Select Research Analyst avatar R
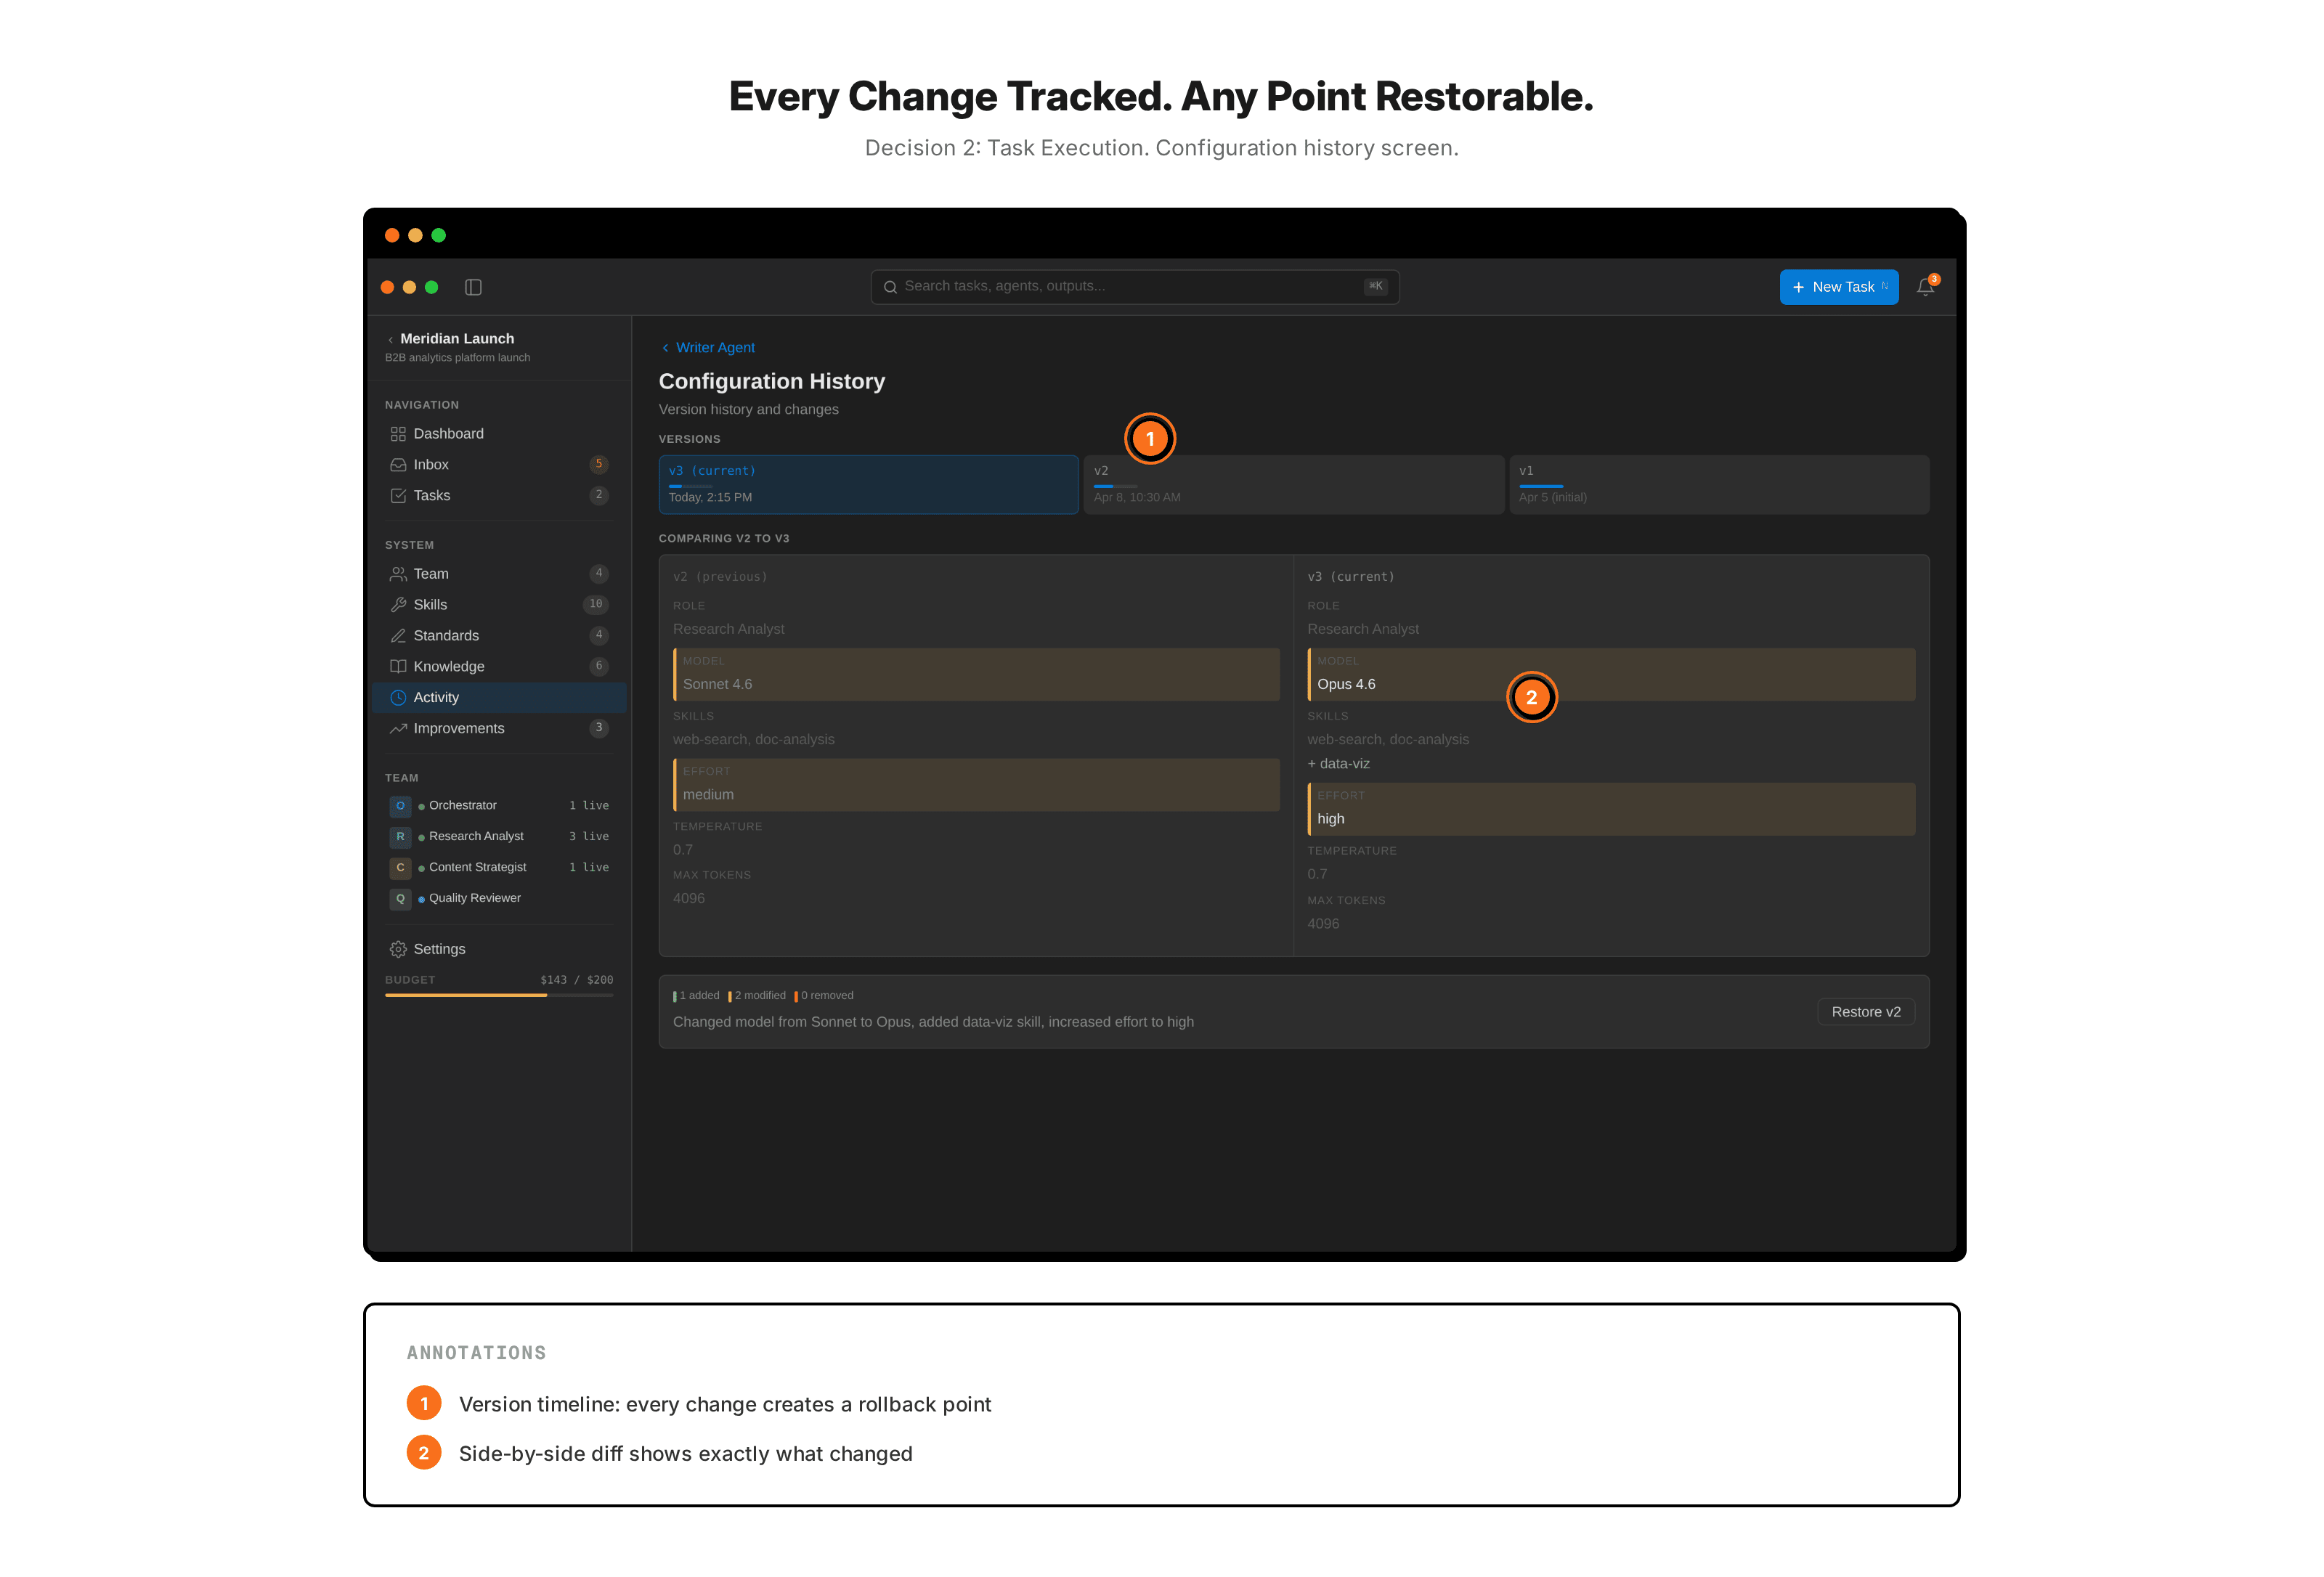Screen dimensions: 2324x1577 click(x=400, y=837)
